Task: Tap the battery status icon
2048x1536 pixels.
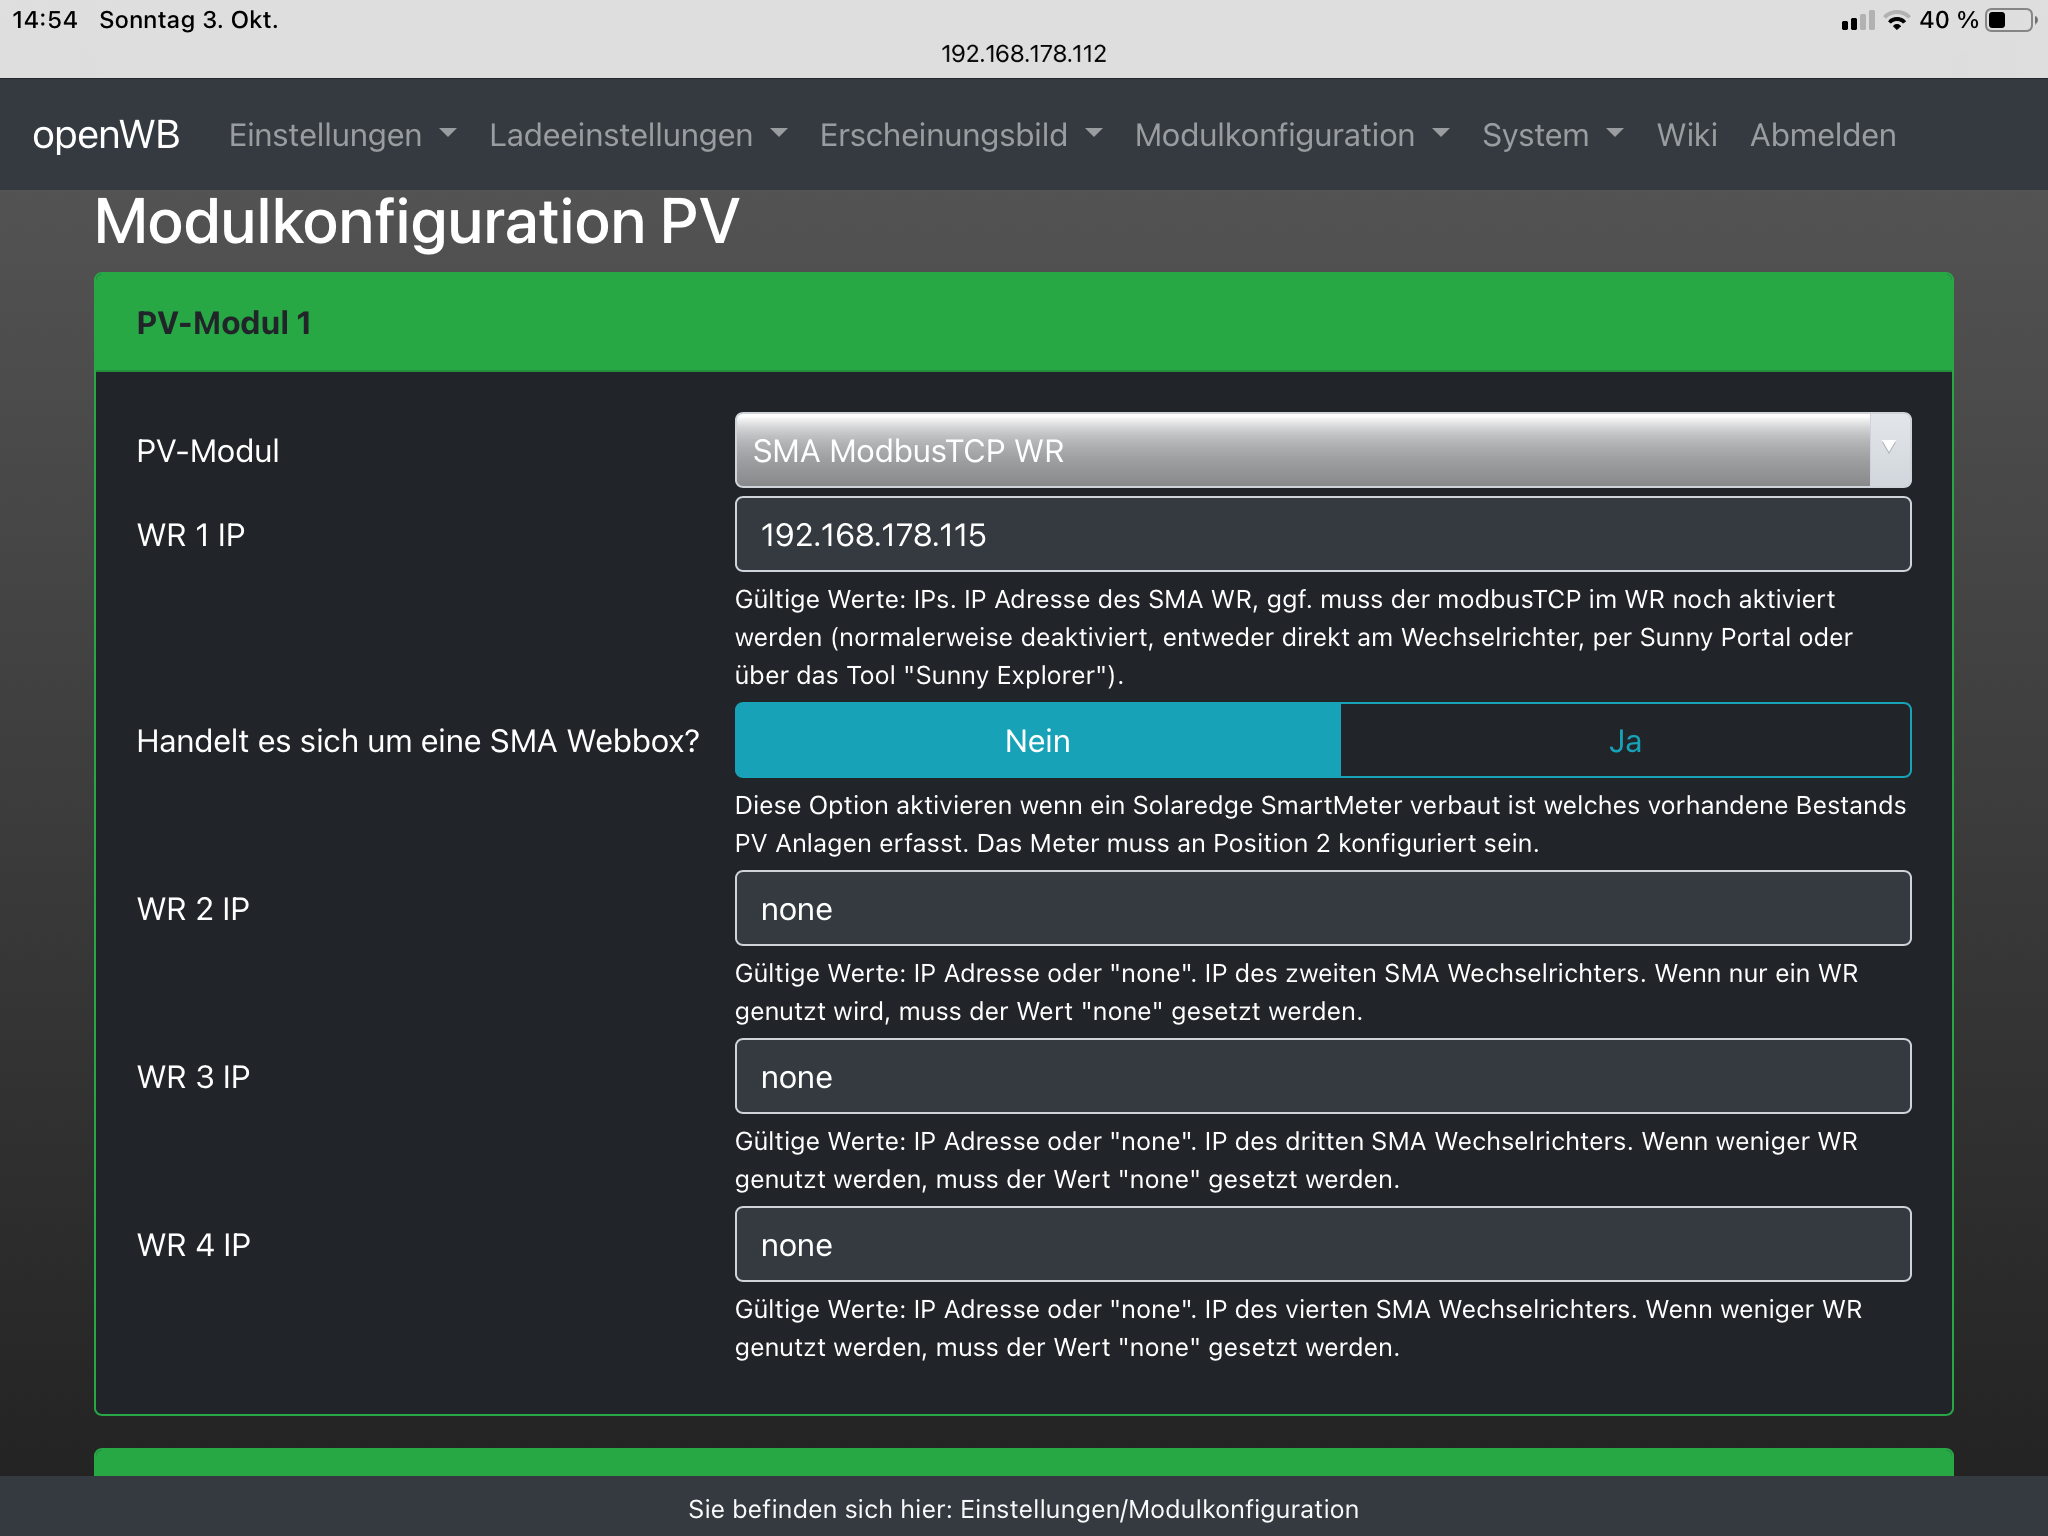Action: click(x=2011, y=20)
